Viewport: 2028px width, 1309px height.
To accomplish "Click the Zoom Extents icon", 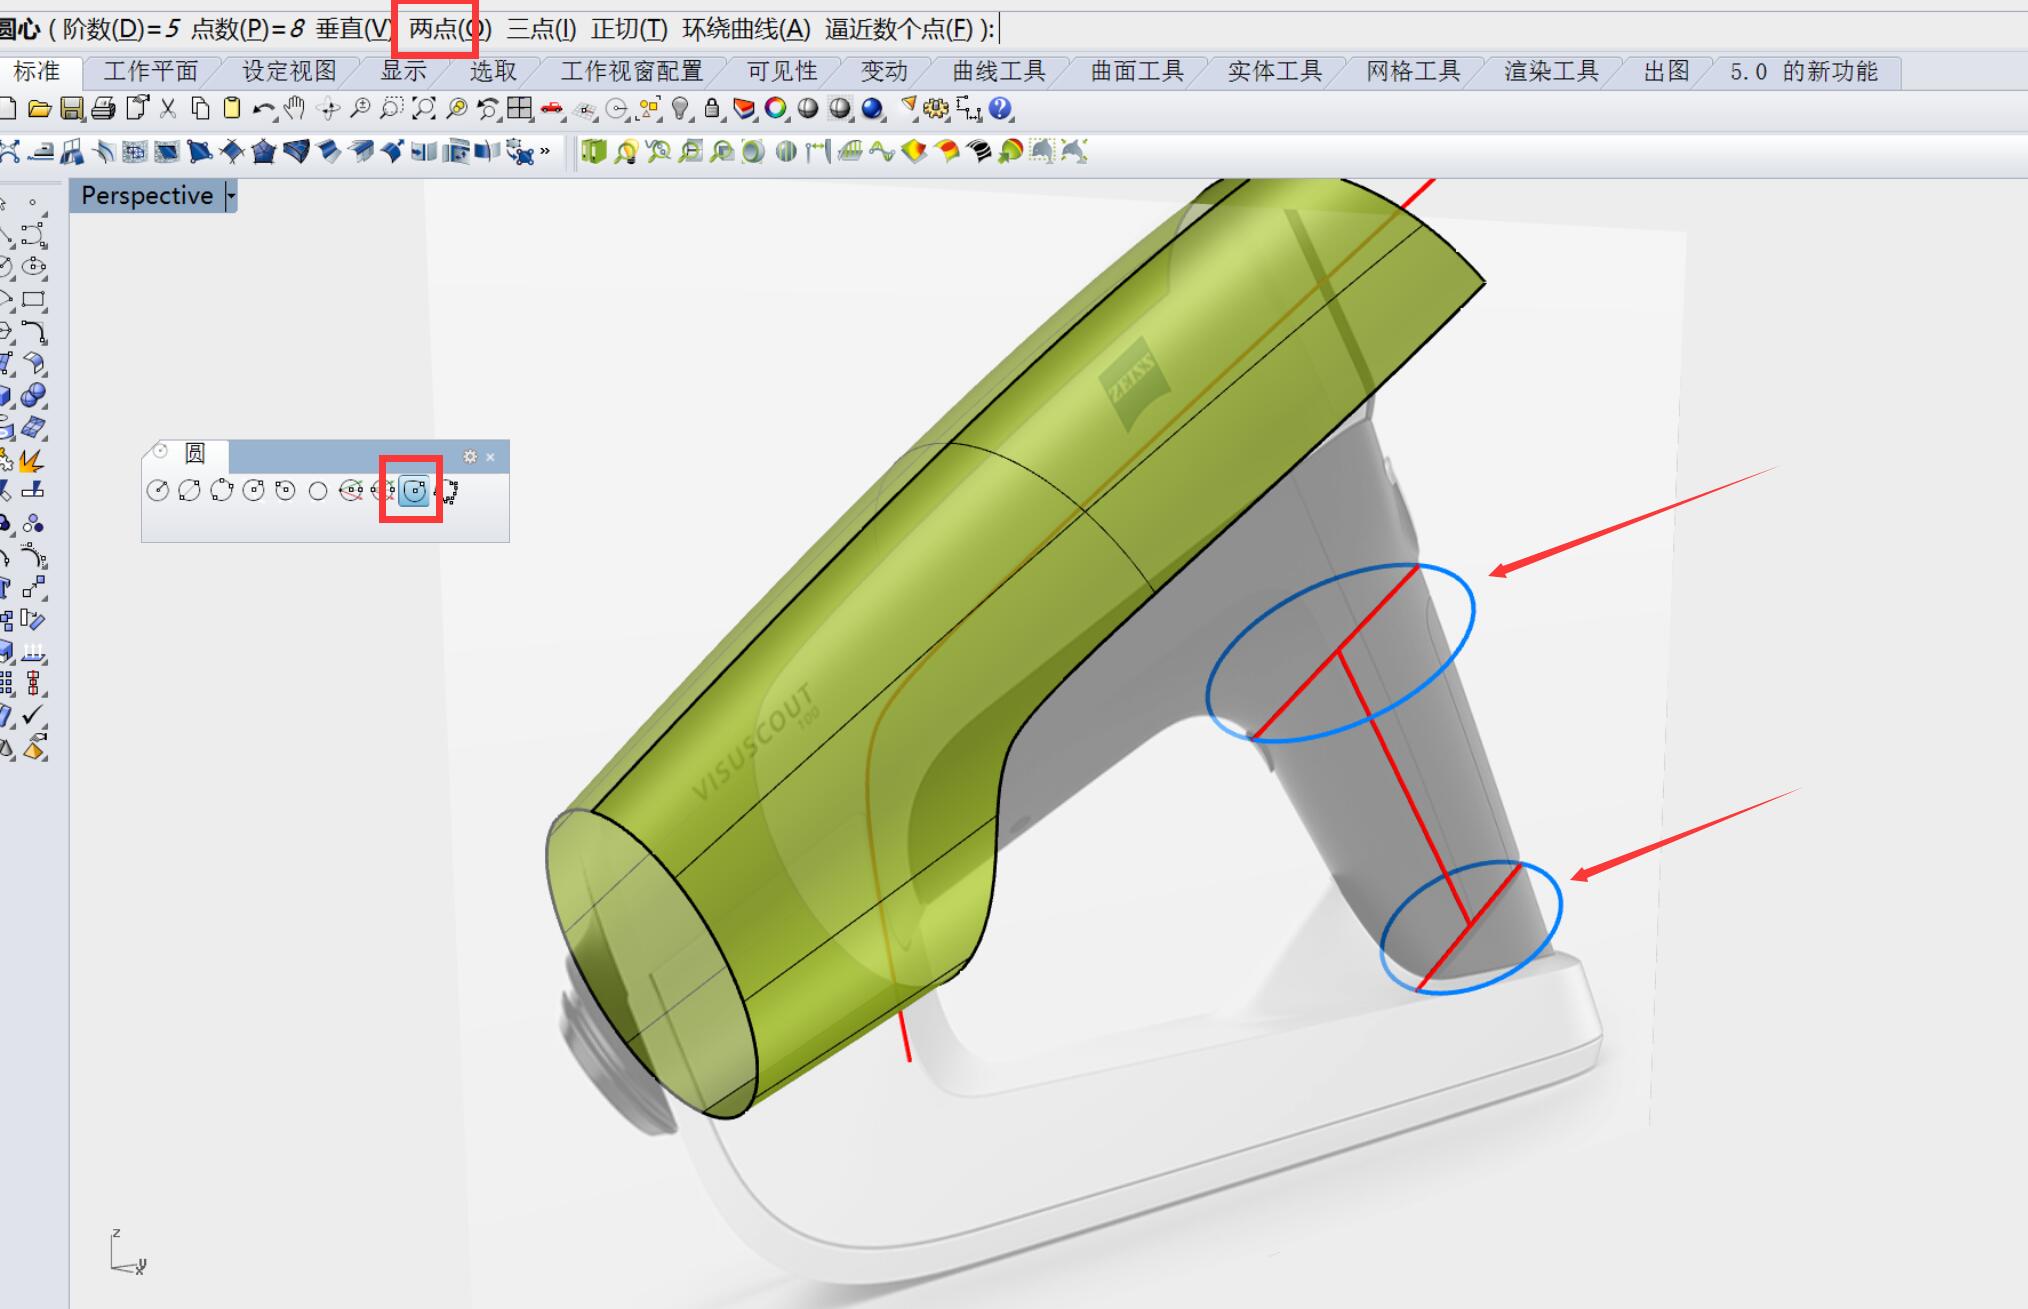I will (424, 109).
